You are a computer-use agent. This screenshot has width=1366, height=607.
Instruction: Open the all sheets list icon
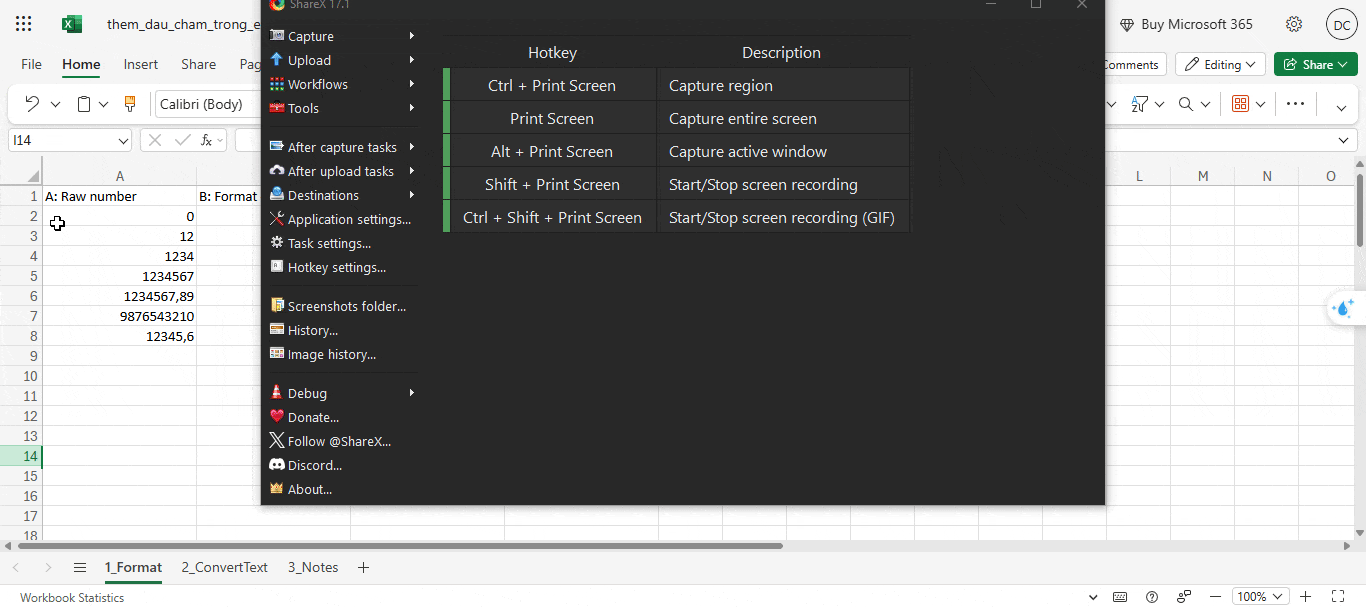pyautogui.click(x=80, y=568)
